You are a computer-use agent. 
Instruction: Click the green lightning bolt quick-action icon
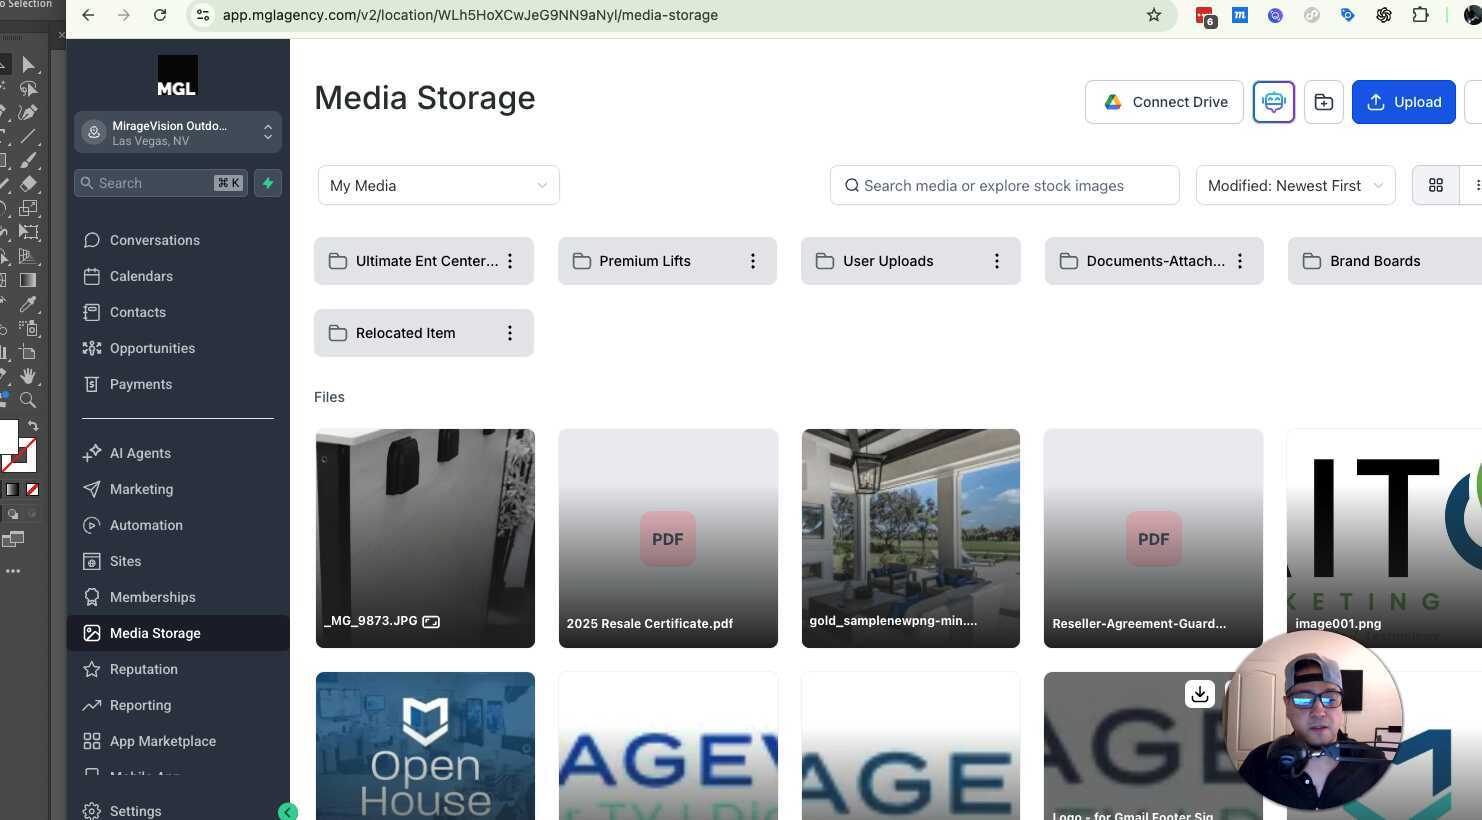click(268, 183)
